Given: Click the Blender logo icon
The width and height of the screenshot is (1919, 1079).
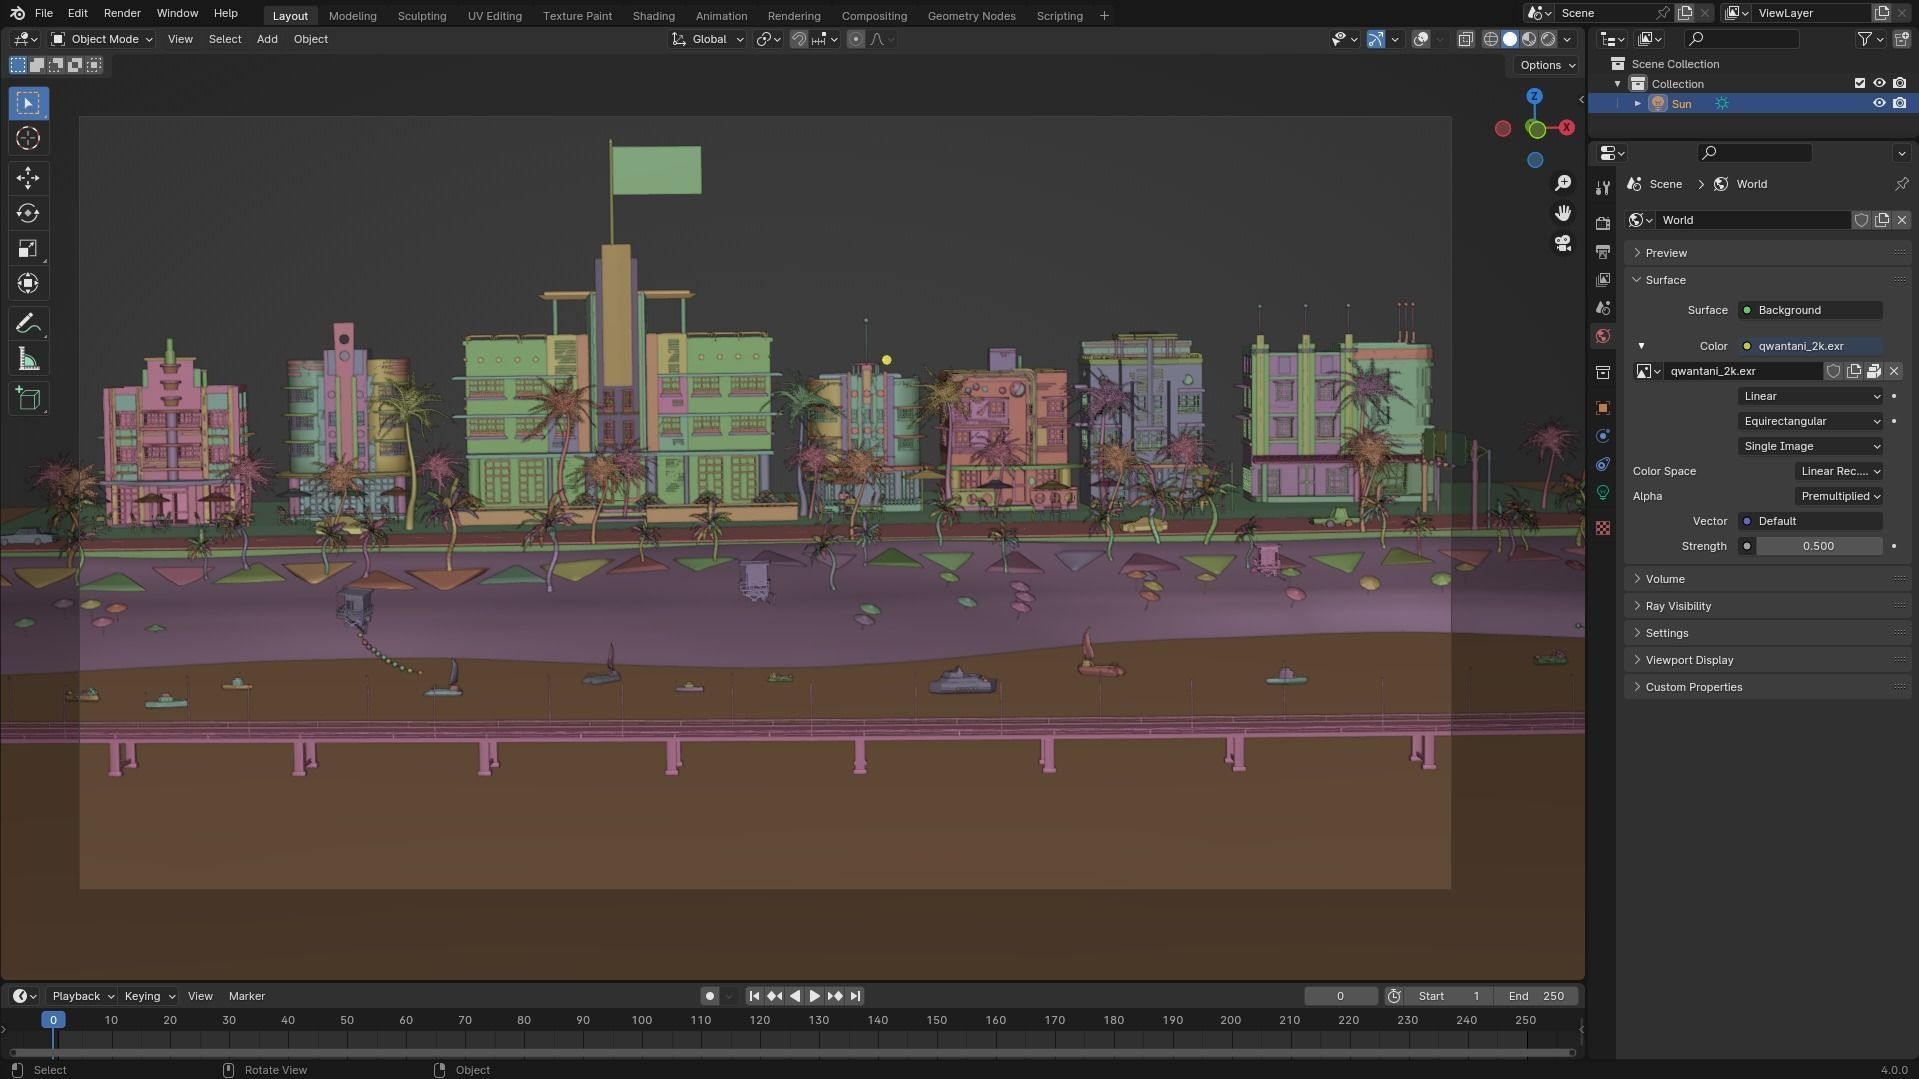Looking at the screenshot, I should [17, 14].
